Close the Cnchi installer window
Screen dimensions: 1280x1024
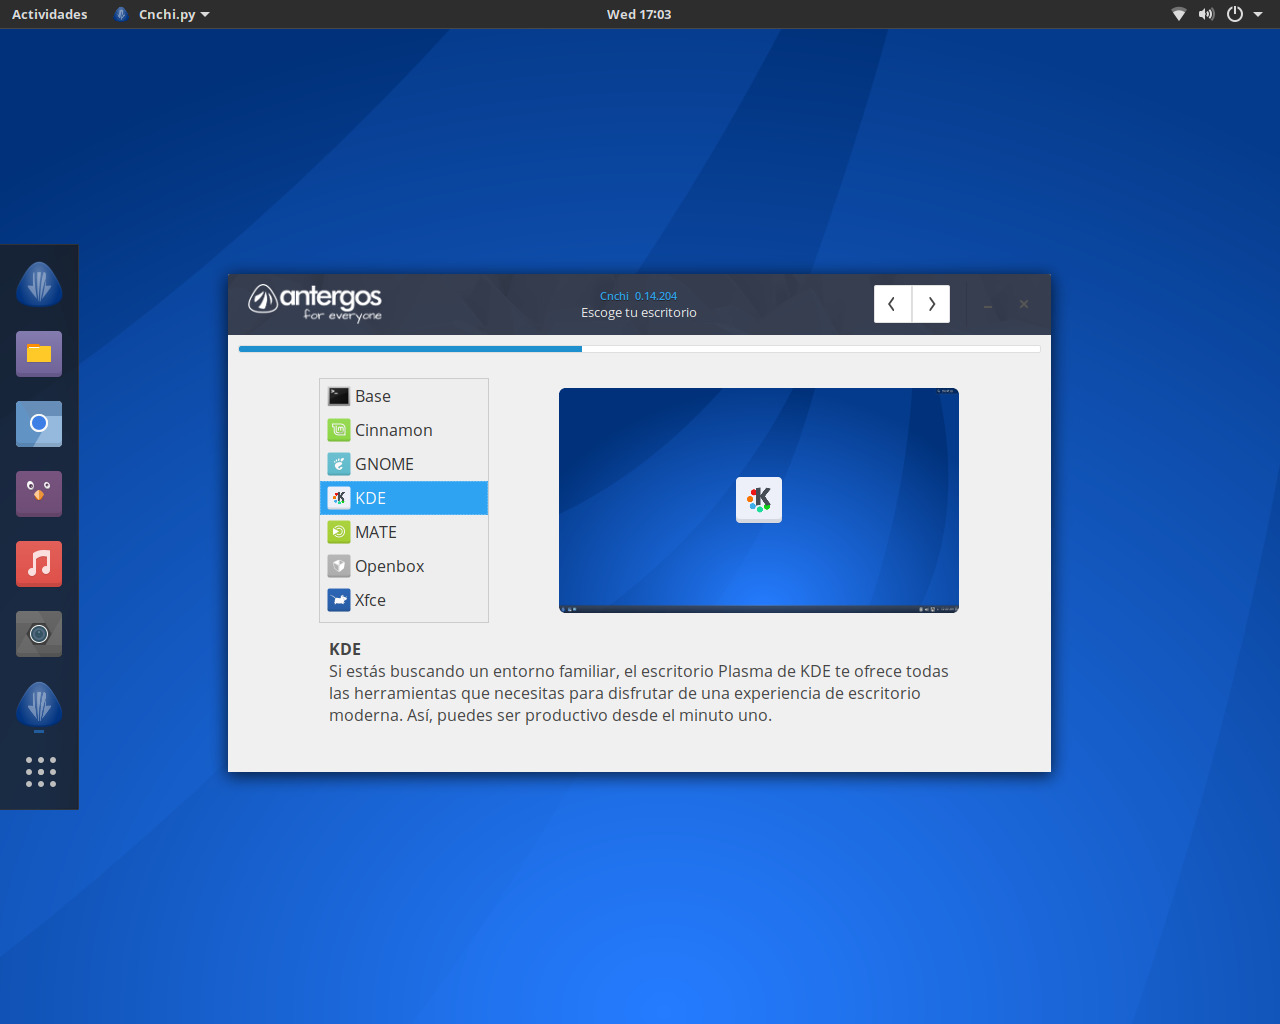coord(1024,304)
